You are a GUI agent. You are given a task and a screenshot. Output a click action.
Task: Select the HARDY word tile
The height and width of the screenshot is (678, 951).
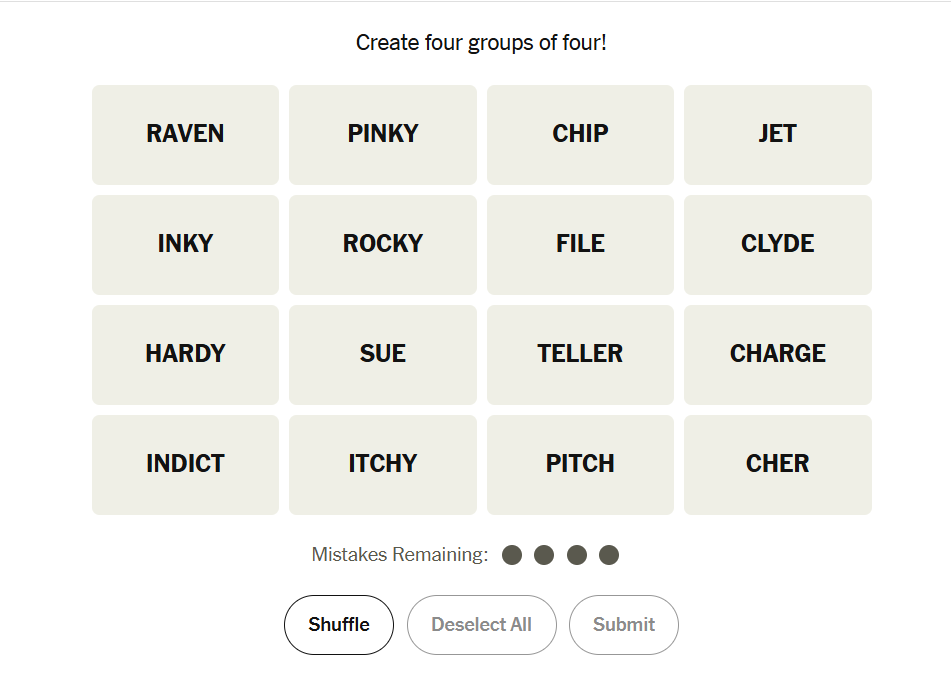[x=185, y=355]
